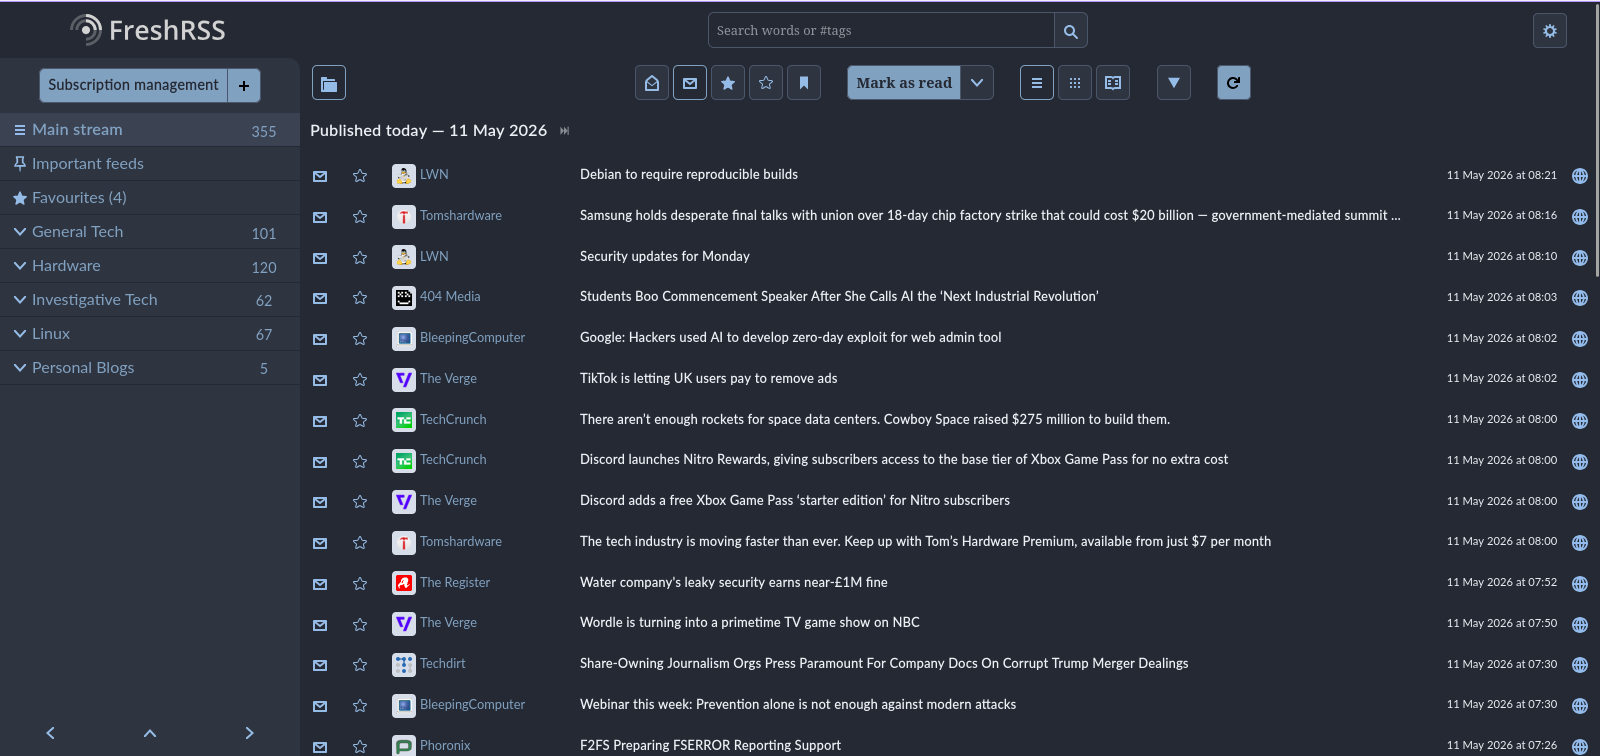Go to previous article arrow
This screenshot has width=1600, height=756.
click(50, 733)
